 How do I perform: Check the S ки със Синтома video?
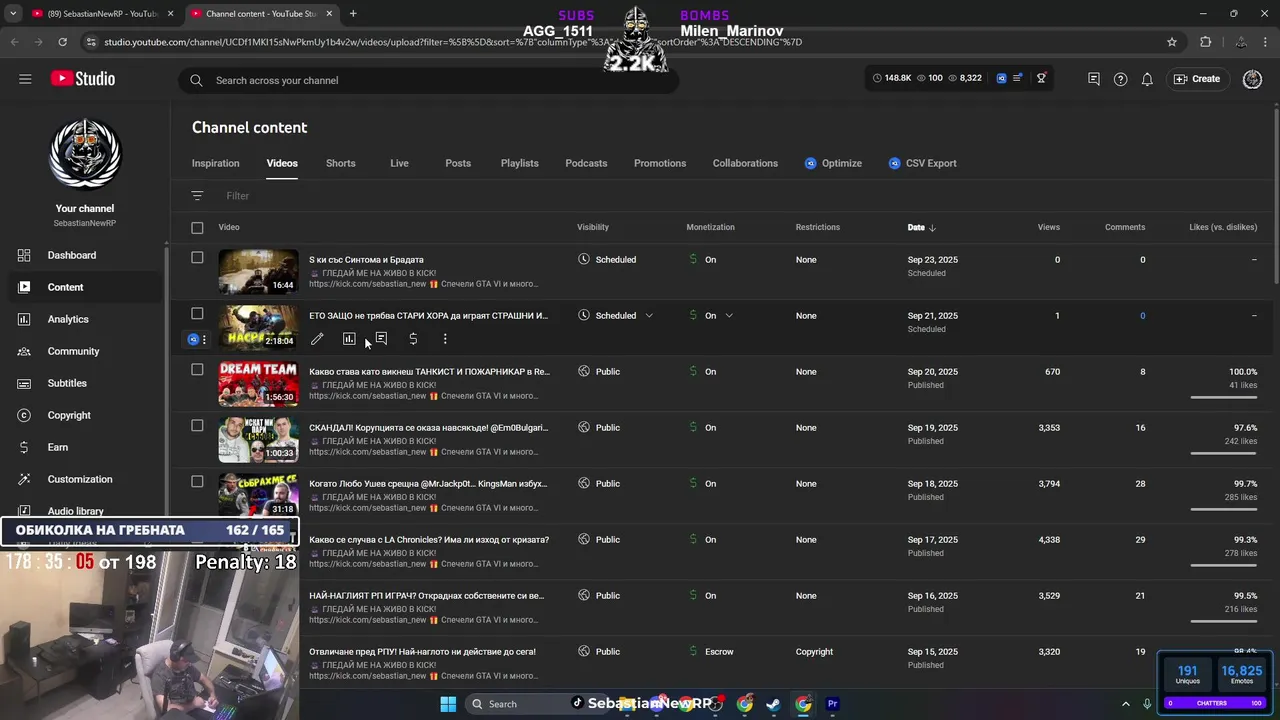coord(197,258)
